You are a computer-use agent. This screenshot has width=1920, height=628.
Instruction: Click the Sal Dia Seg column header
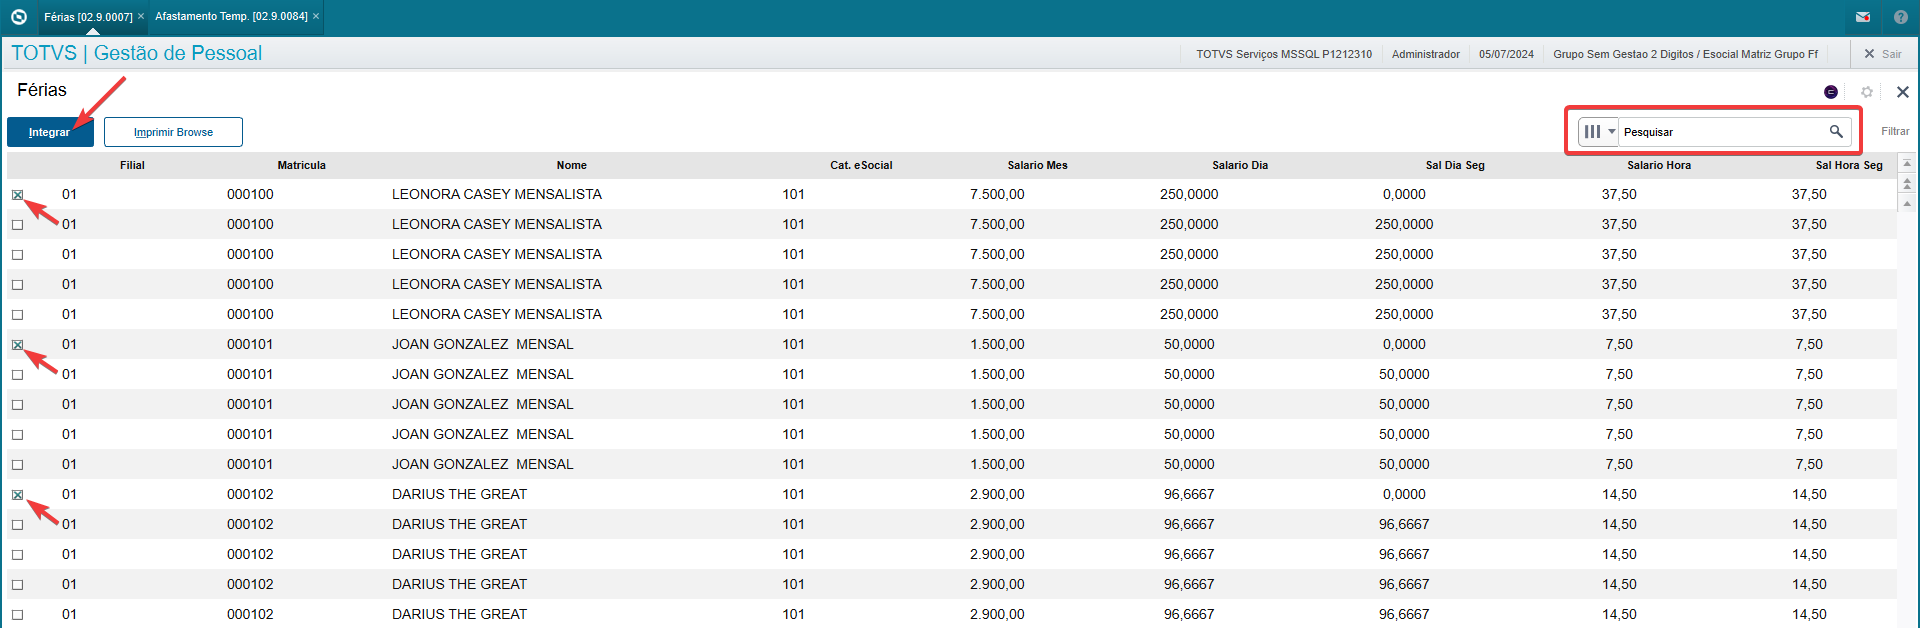pyautogui.click(x=1455, y=165)
